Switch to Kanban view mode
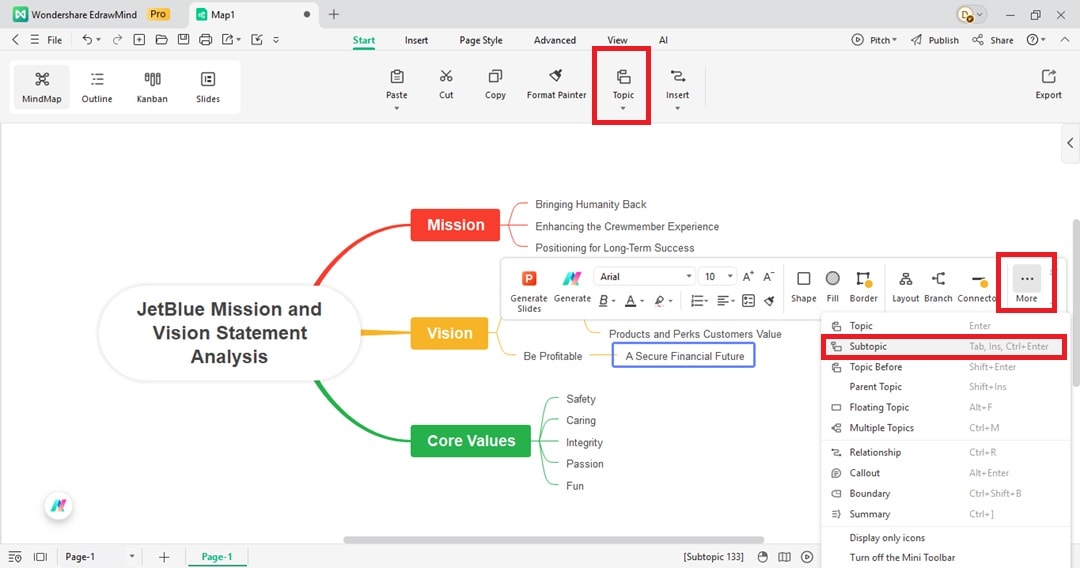This screenshot has width=1080, height=568. [x=152, y=87]
